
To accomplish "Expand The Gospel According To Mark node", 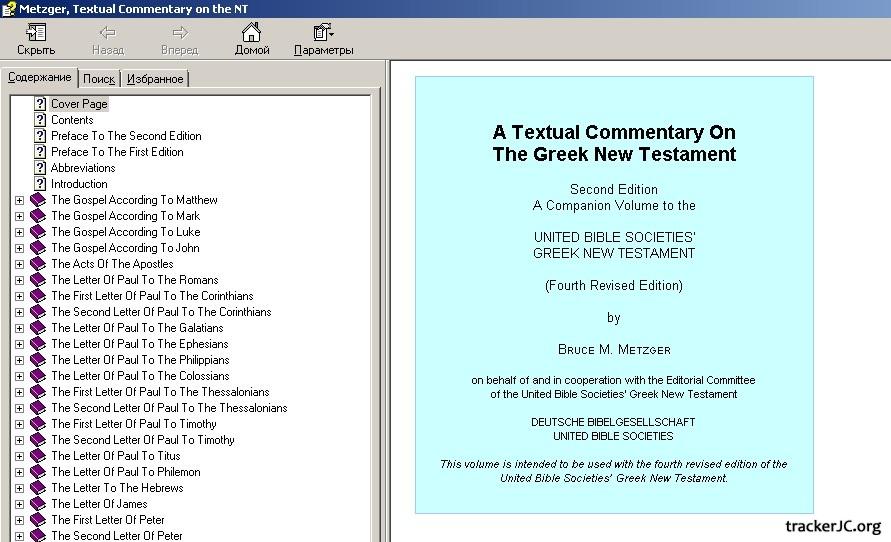I will click(19, 216).
